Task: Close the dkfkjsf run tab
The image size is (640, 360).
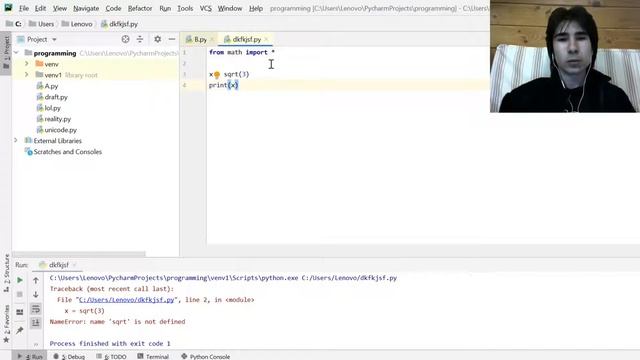Action: click(74, 265)
